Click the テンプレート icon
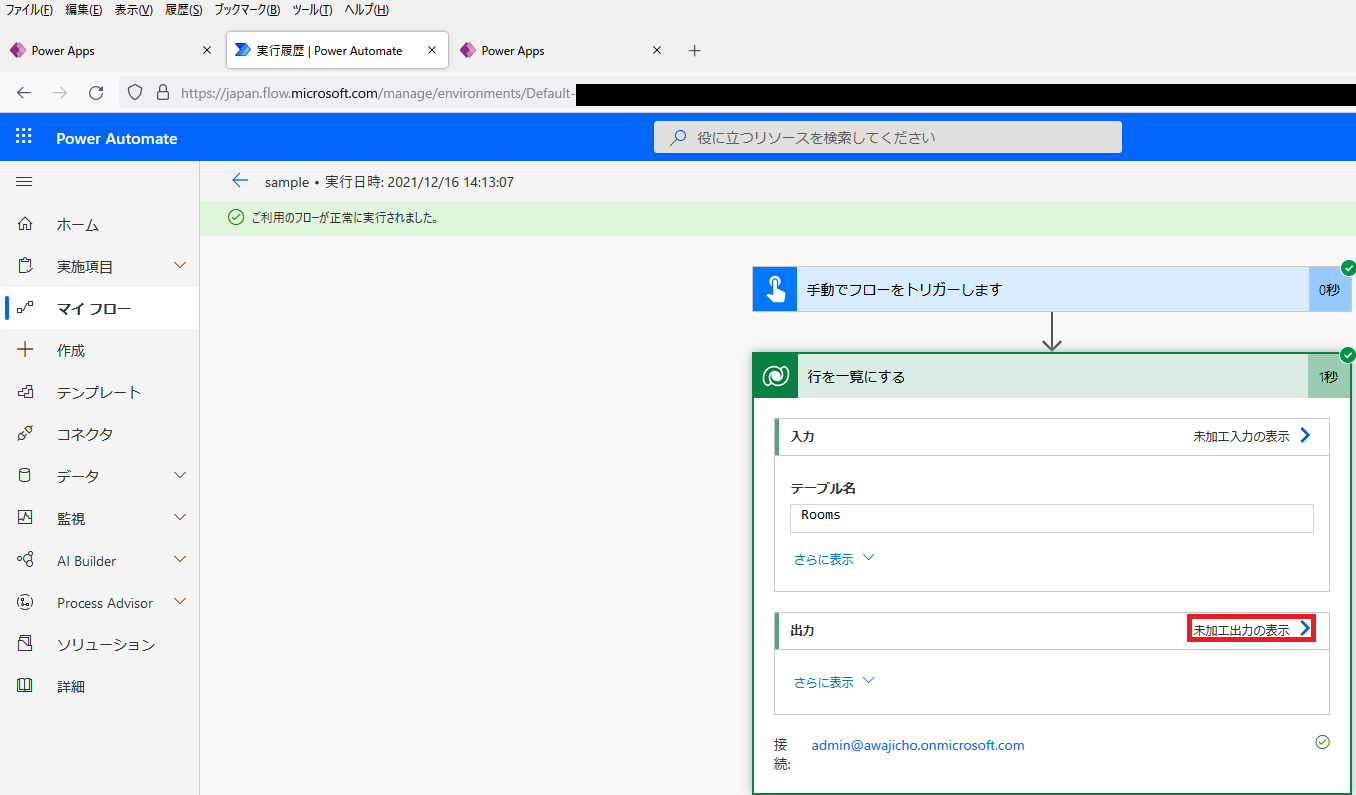Viewport: 1356px width, 795px height. [25, 392]
